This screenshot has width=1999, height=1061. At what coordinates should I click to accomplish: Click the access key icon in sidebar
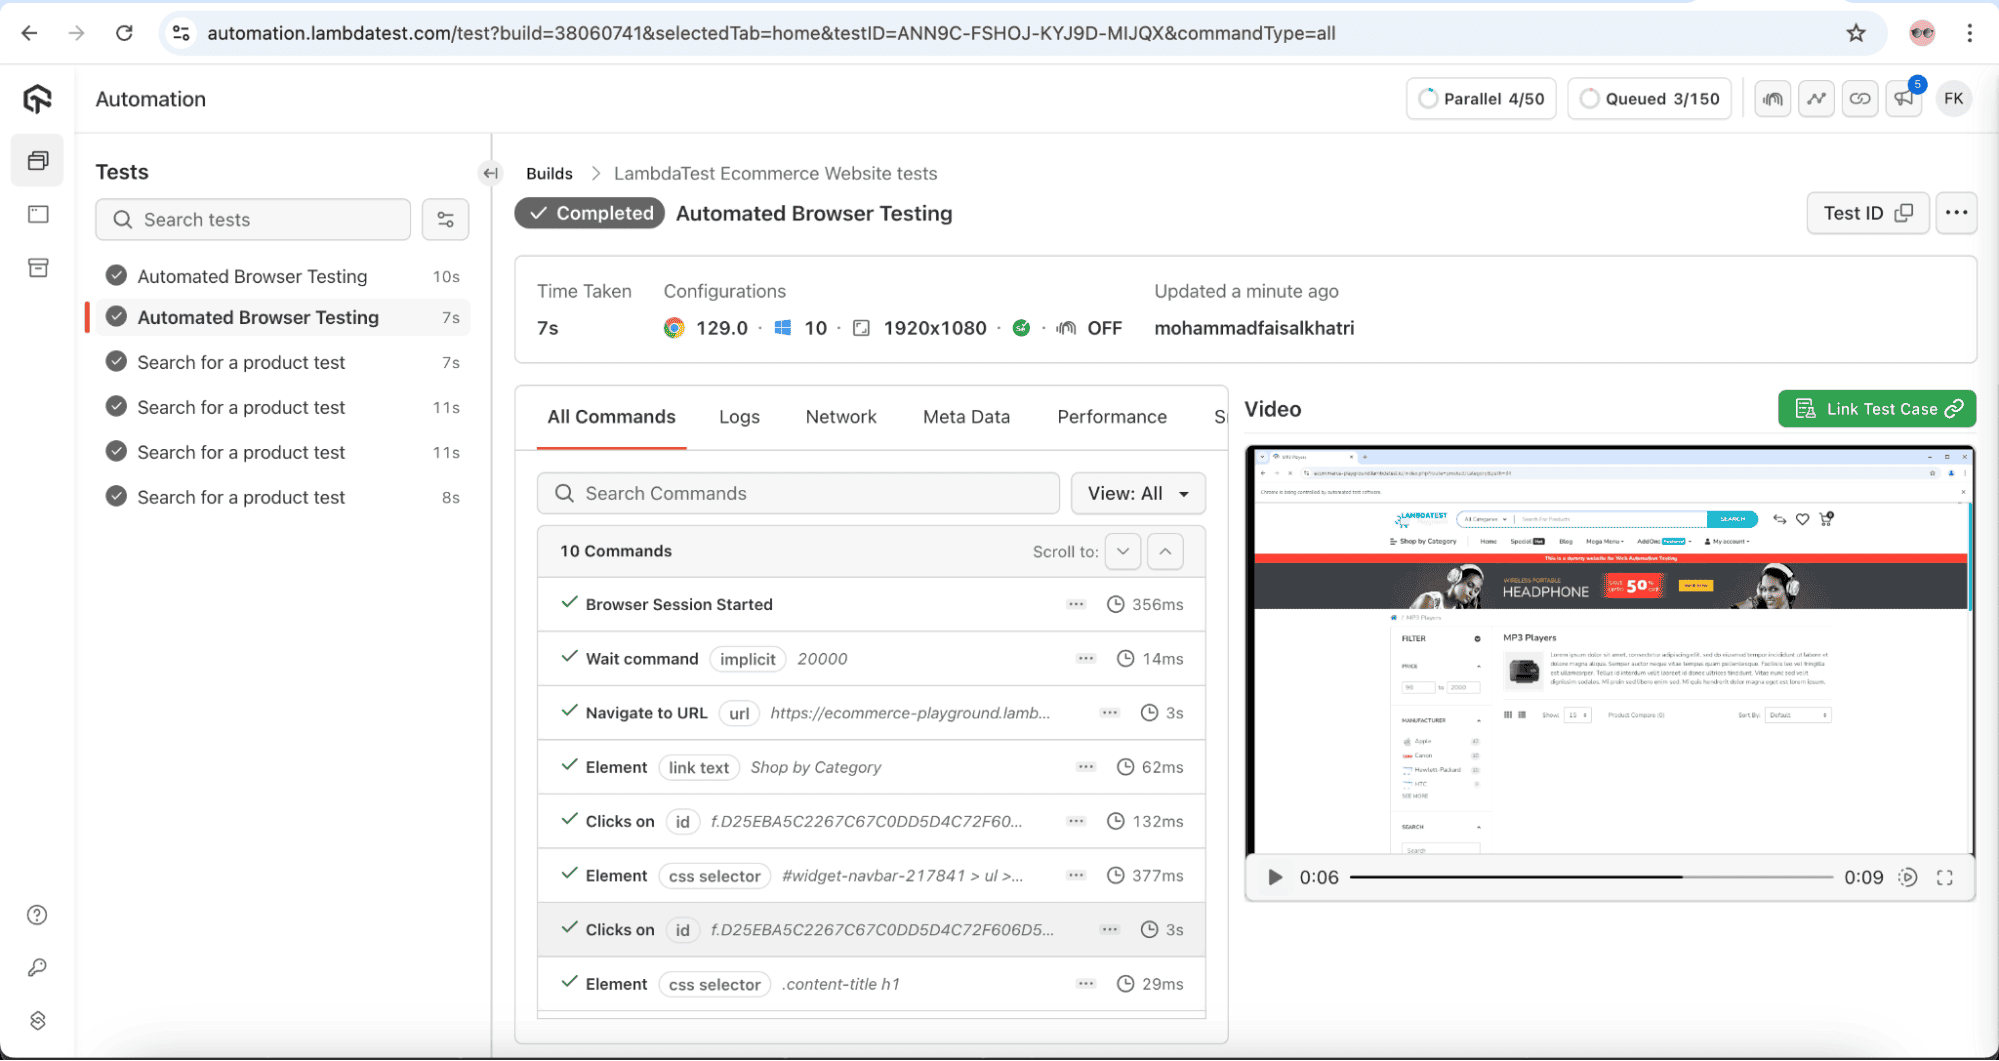tap(37, 968)
